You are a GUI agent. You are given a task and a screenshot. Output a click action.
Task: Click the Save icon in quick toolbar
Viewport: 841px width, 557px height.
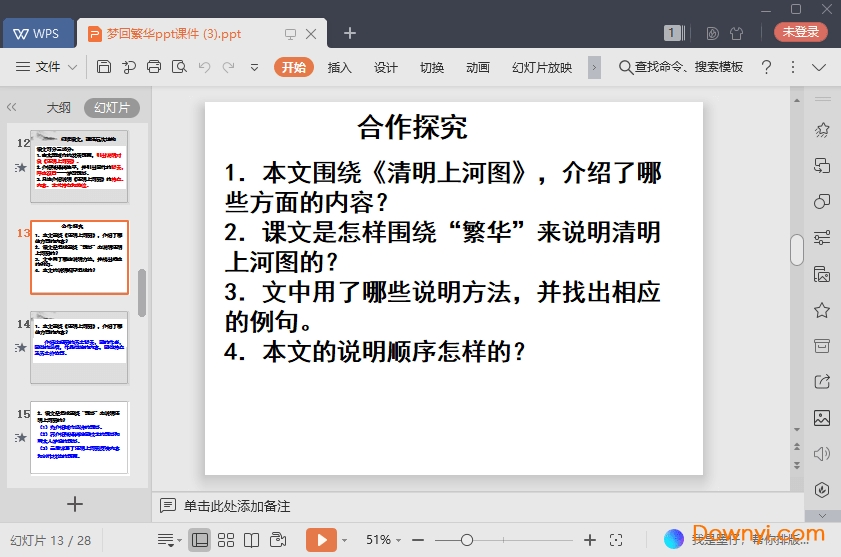(x=104, y=67)
